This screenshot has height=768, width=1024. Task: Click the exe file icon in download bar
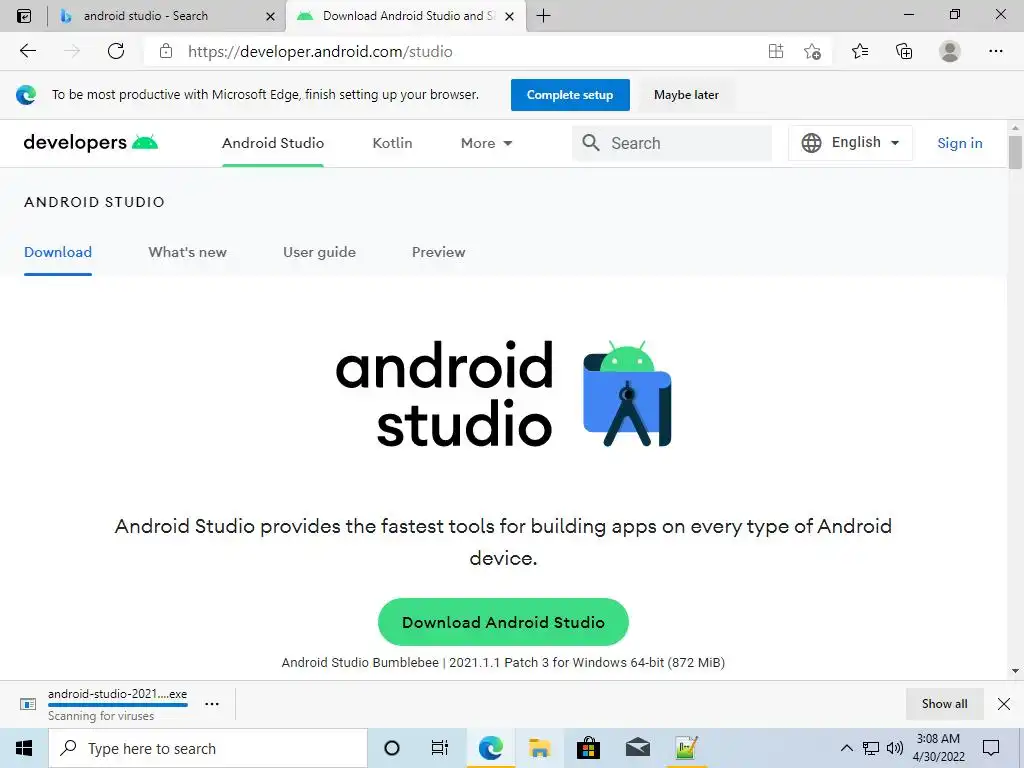27,704
